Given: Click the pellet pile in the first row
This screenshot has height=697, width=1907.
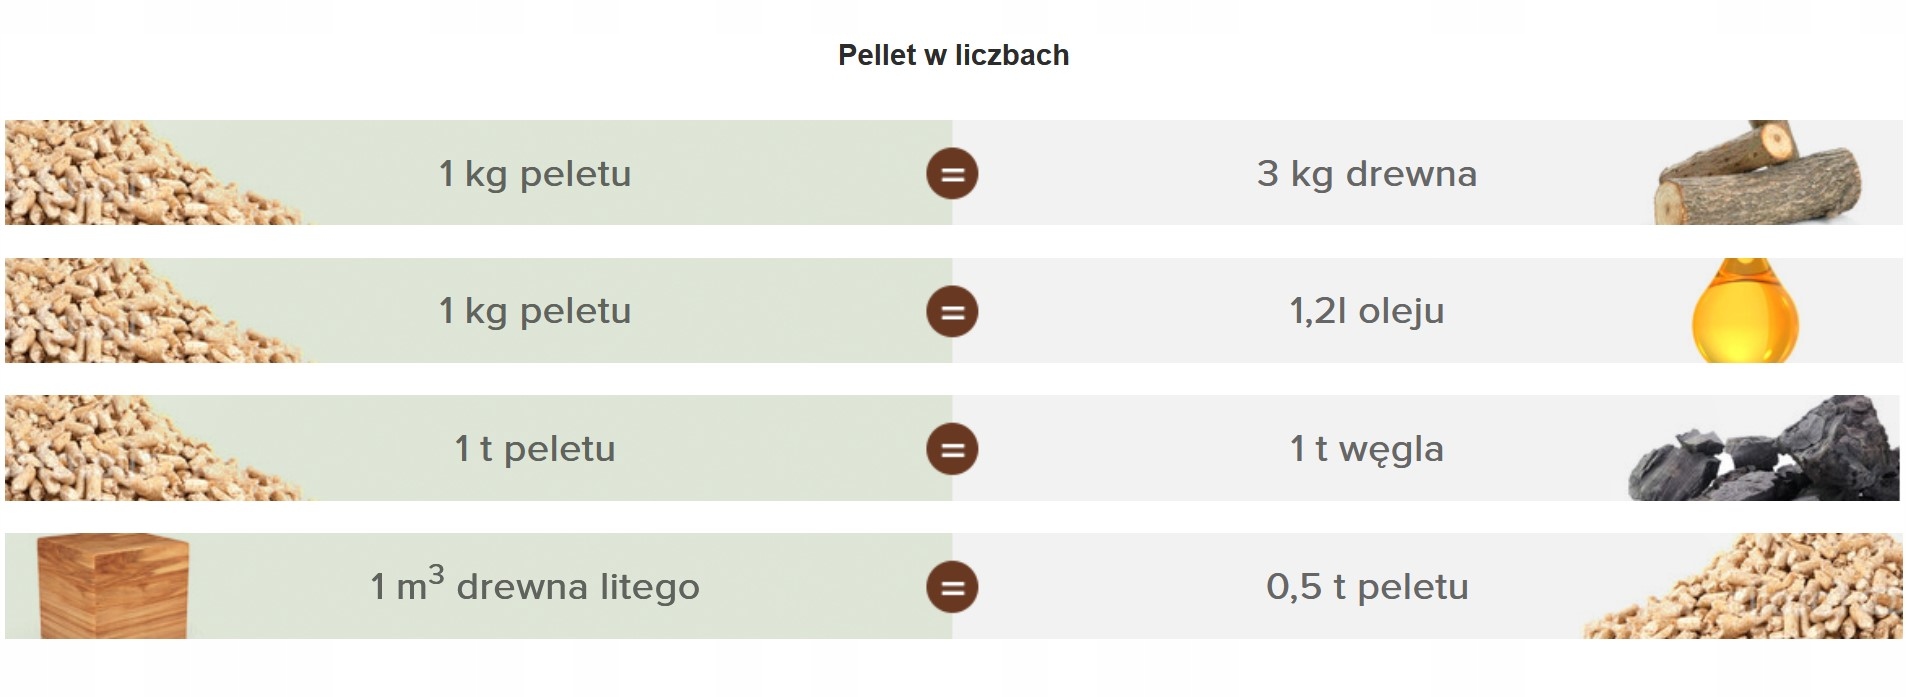Looking at the screenshot, I should point(155,172).
